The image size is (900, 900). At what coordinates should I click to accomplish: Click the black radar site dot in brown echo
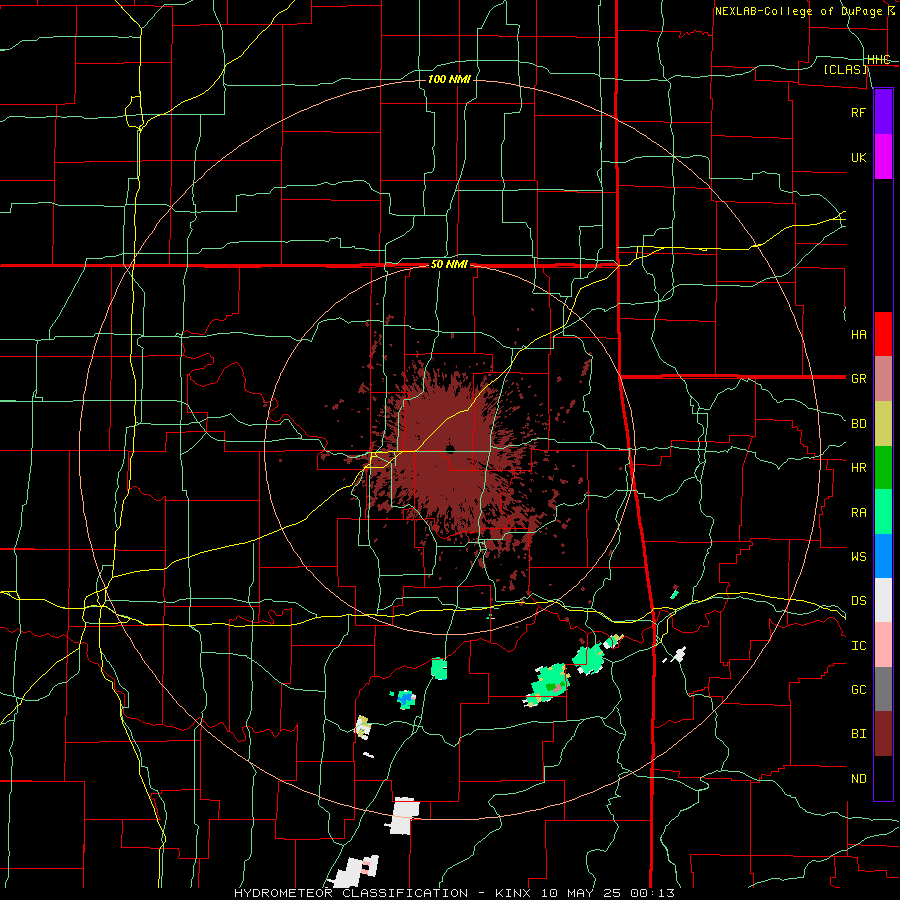click(450, 449)
